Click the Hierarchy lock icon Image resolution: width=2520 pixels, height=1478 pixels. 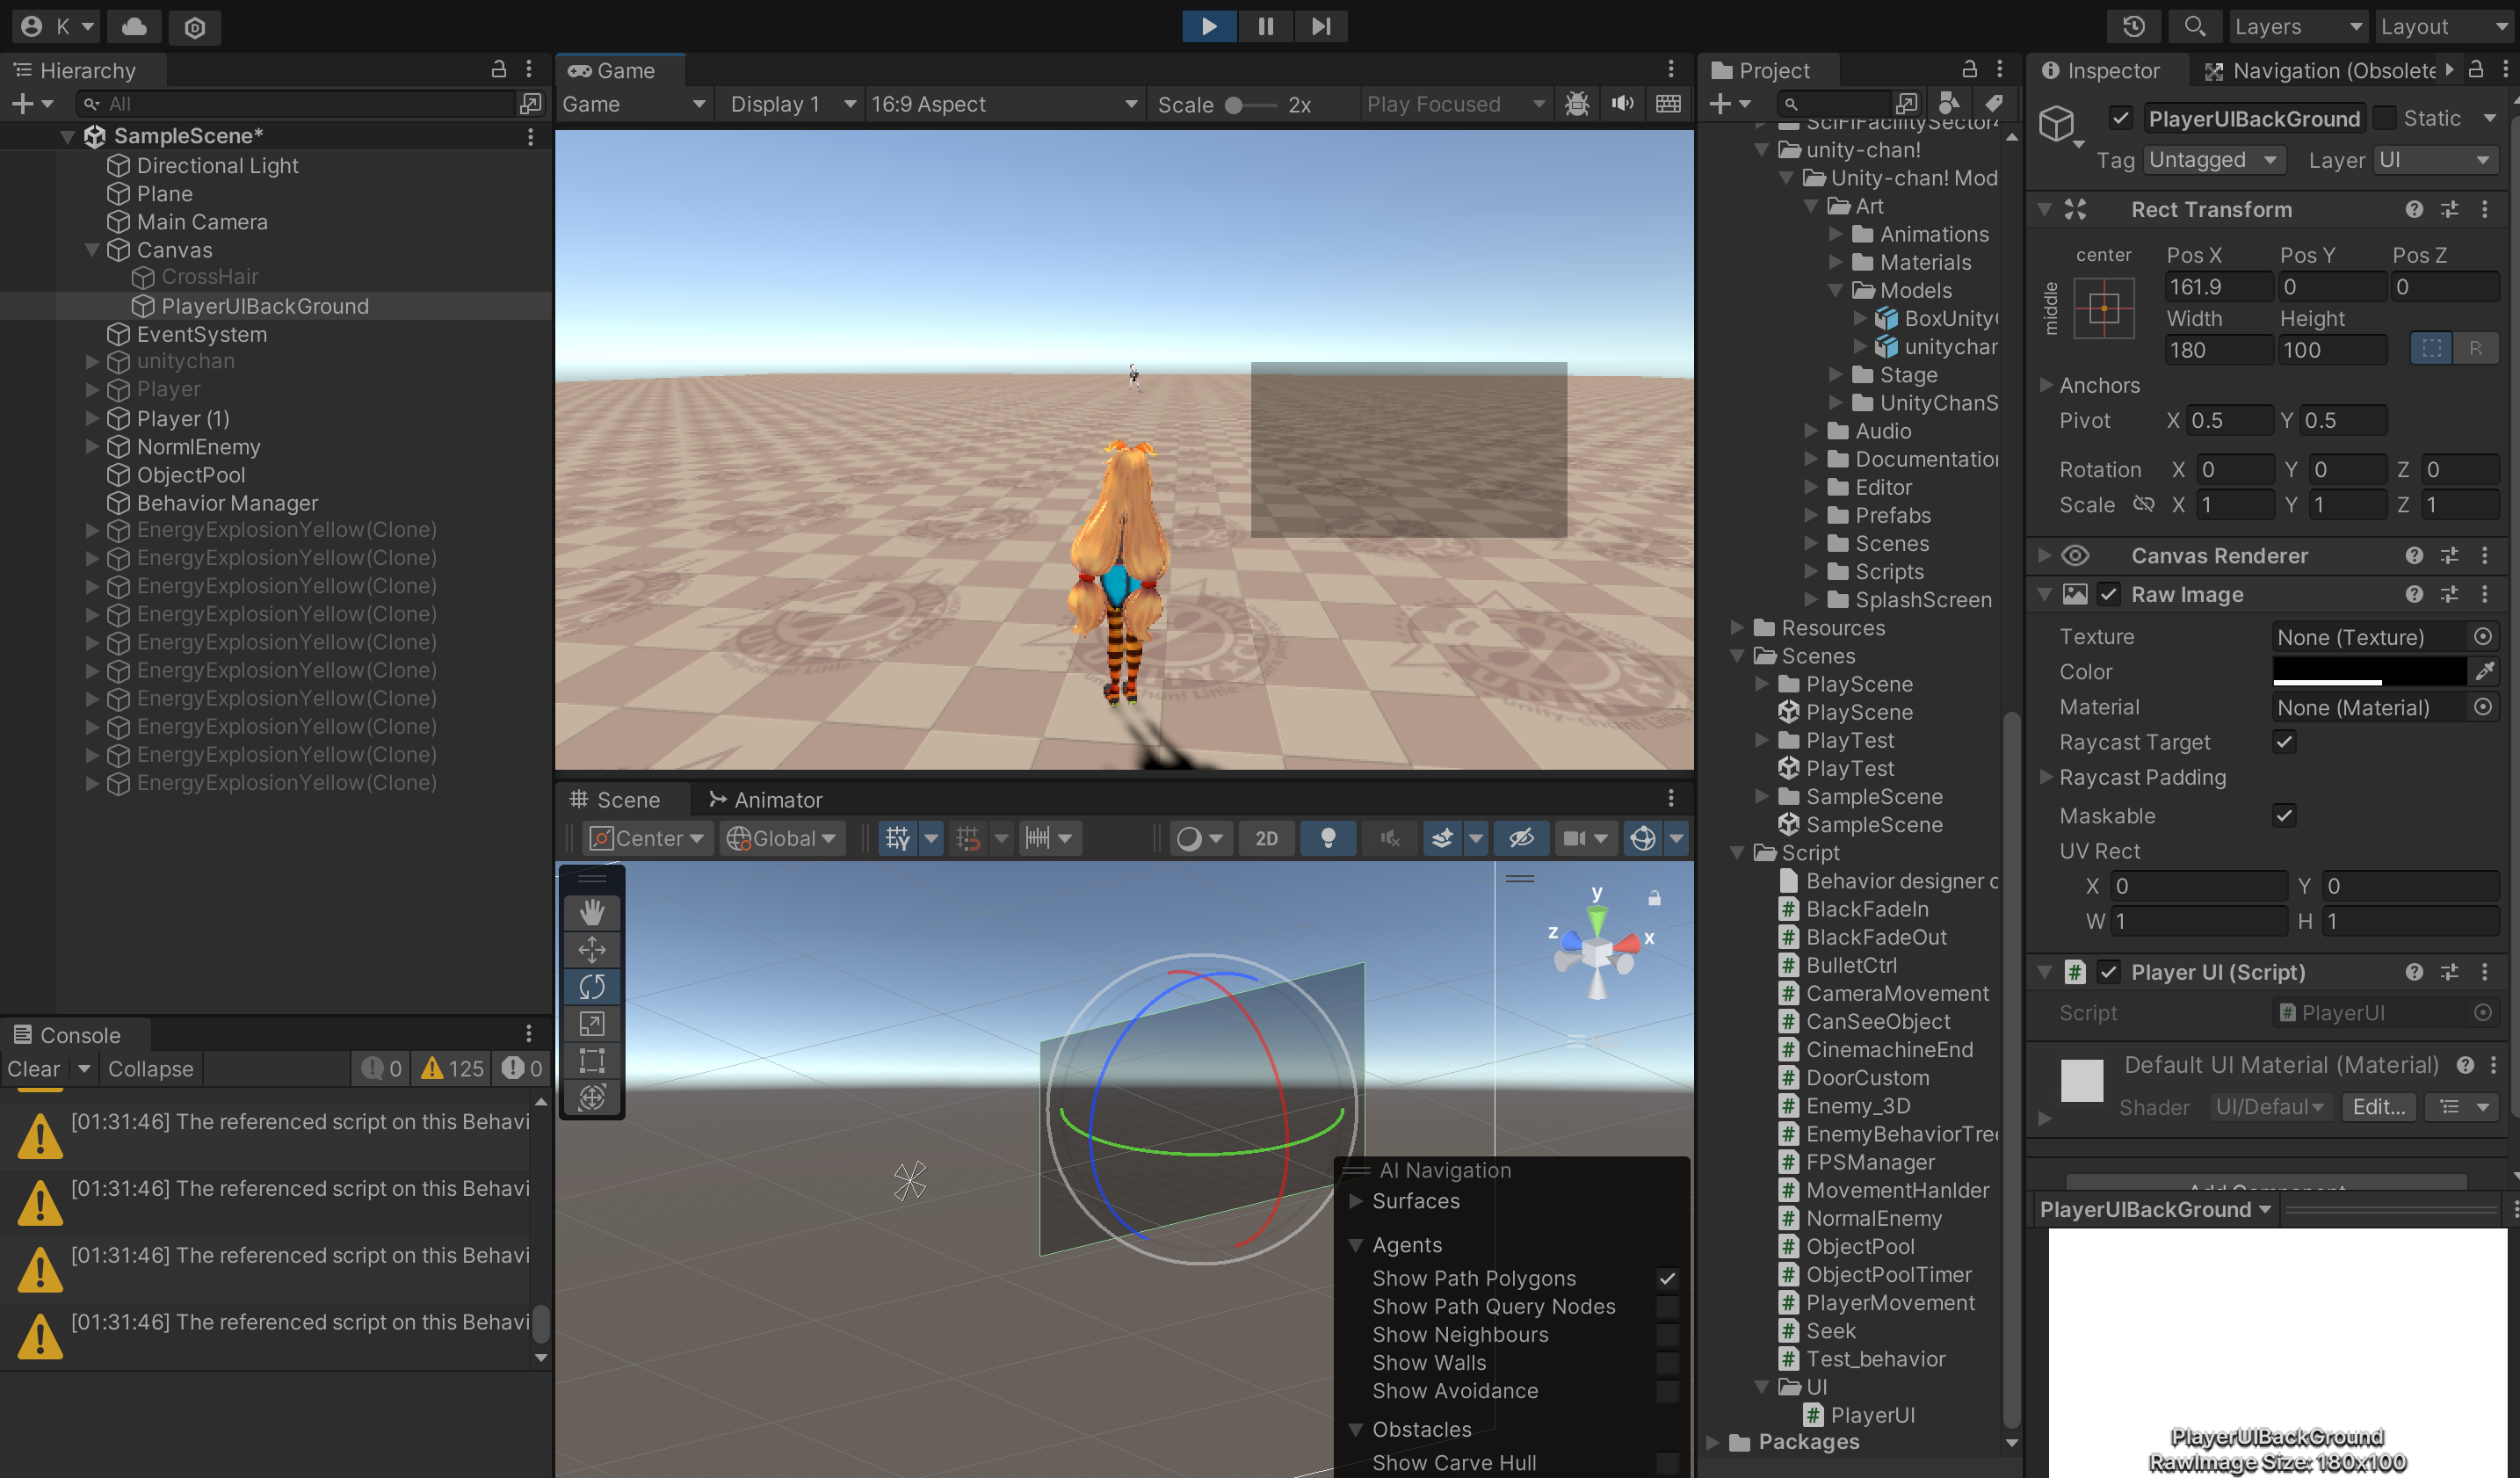[498, 69]
